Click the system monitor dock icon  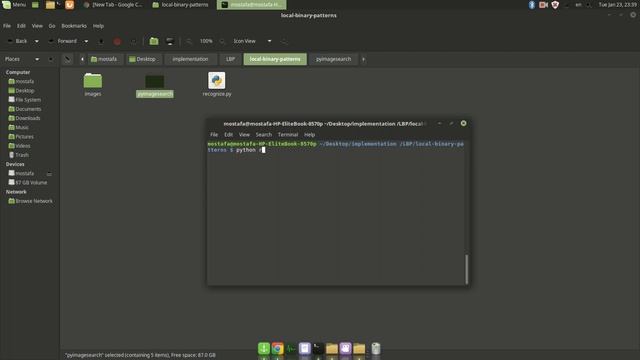291,348
